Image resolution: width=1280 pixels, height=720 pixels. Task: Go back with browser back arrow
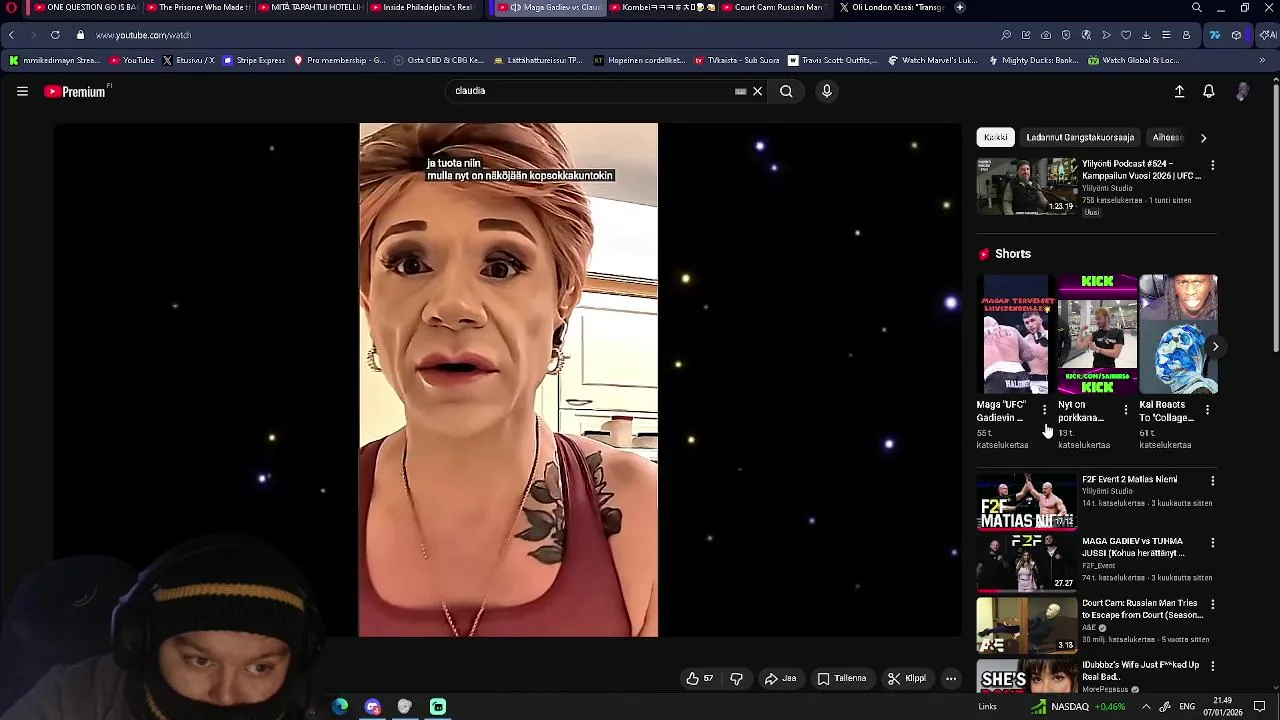point(11,35)
